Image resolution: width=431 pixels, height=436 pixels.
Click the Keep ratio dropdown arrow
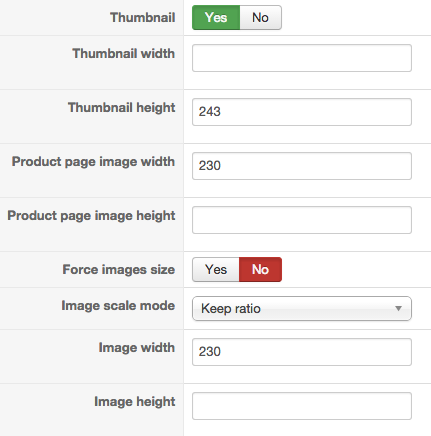(x=398, y=309)
